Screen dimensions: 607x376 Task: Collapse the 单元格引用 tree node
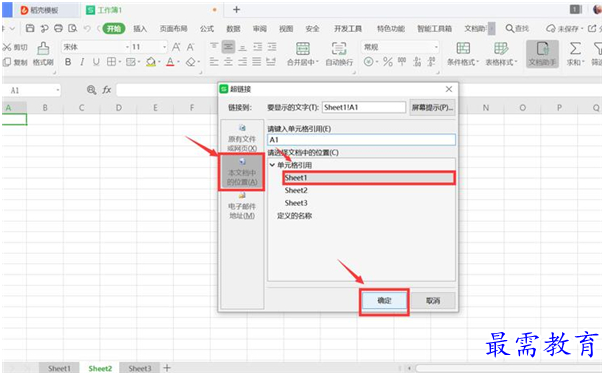(x=272, y=165)
